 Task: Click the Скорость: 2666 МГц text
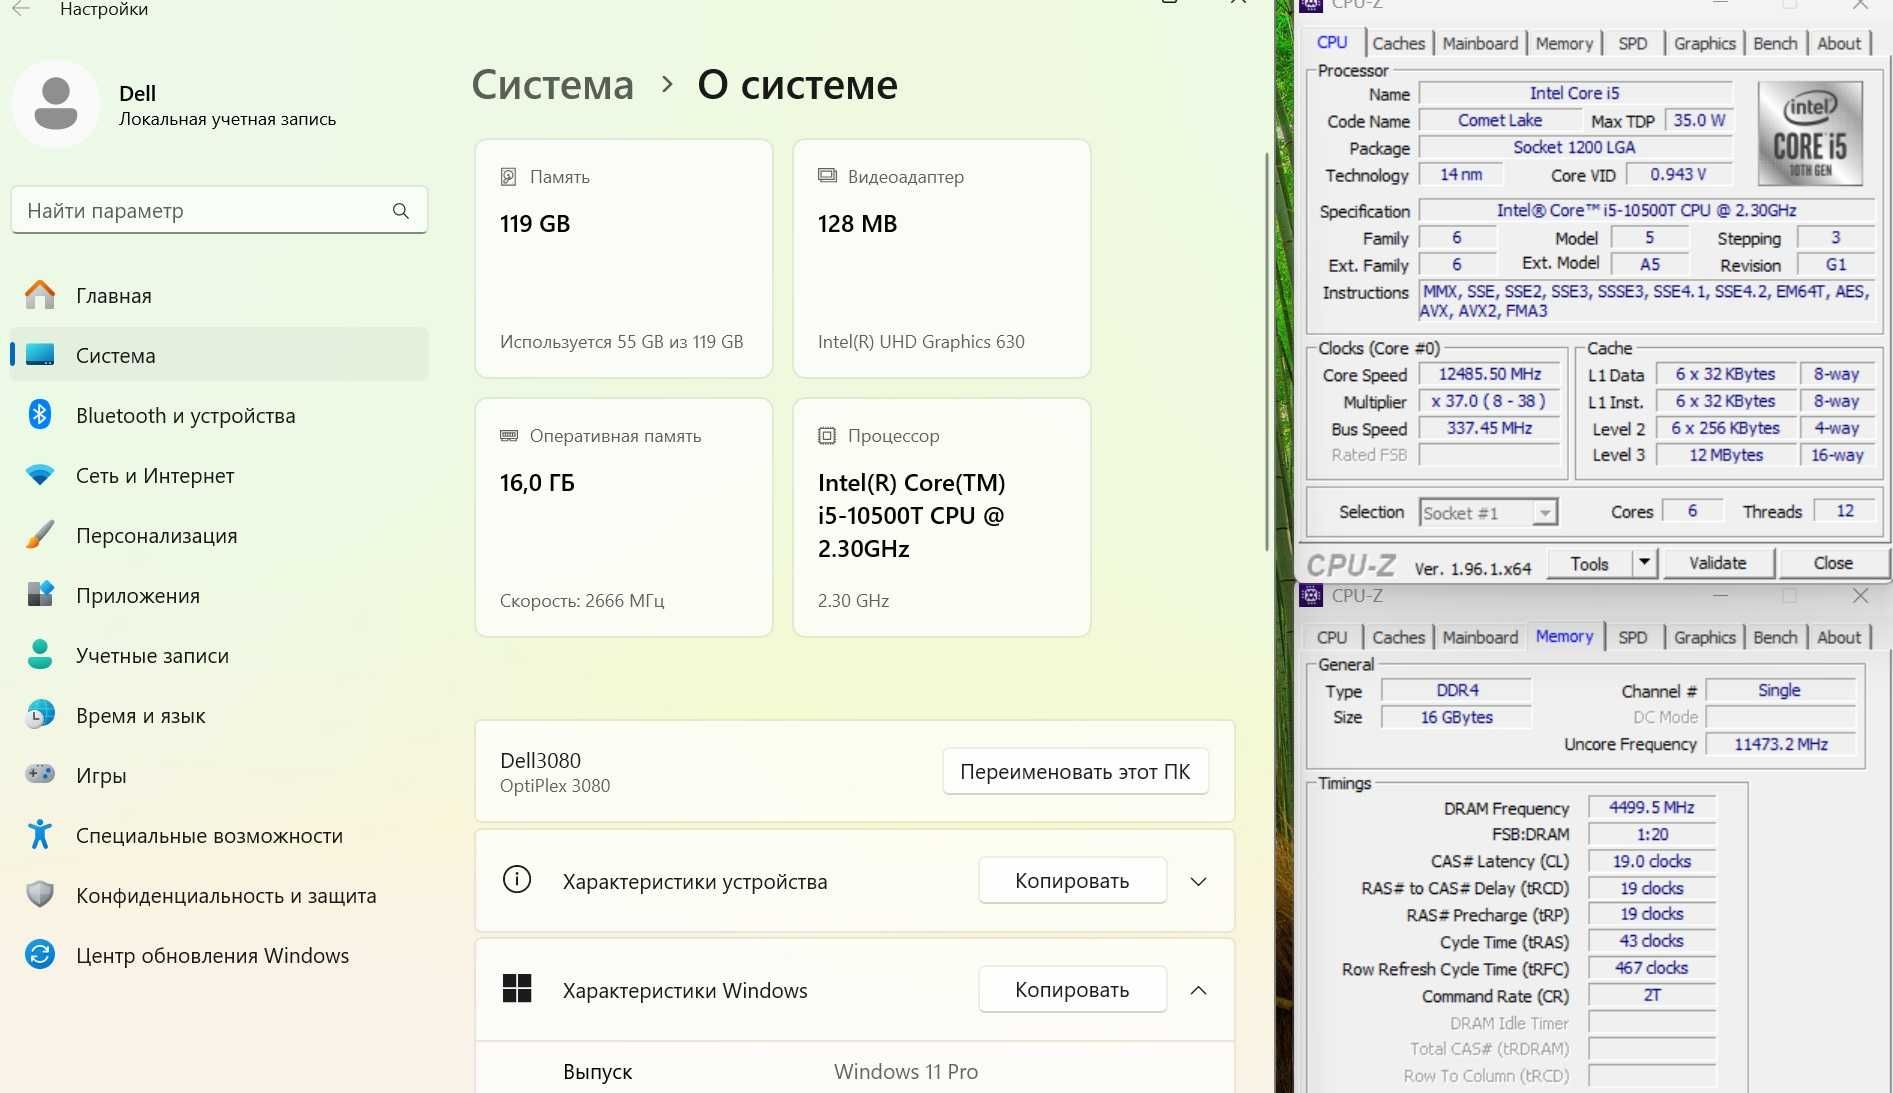tap(582, 600)
